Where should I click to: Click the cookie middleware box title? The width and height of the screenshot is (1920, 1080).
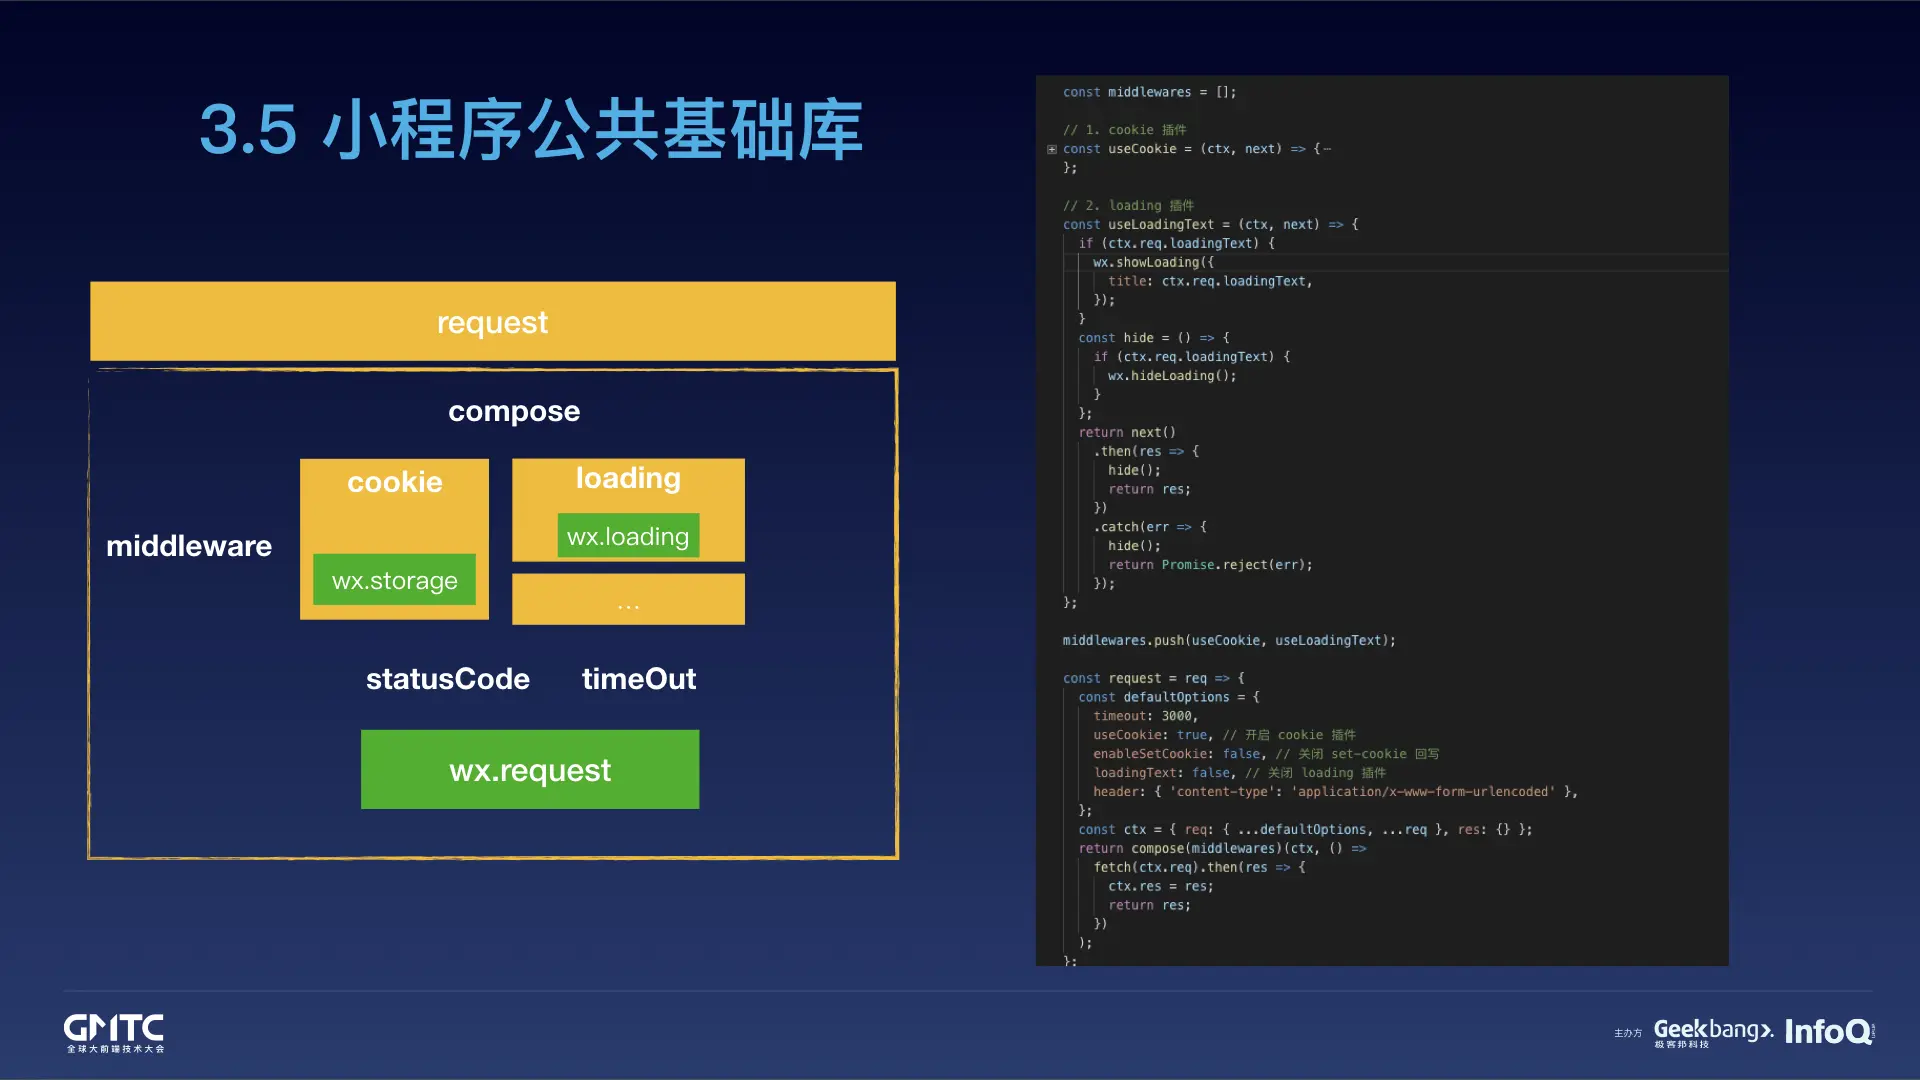coord(394,482)
